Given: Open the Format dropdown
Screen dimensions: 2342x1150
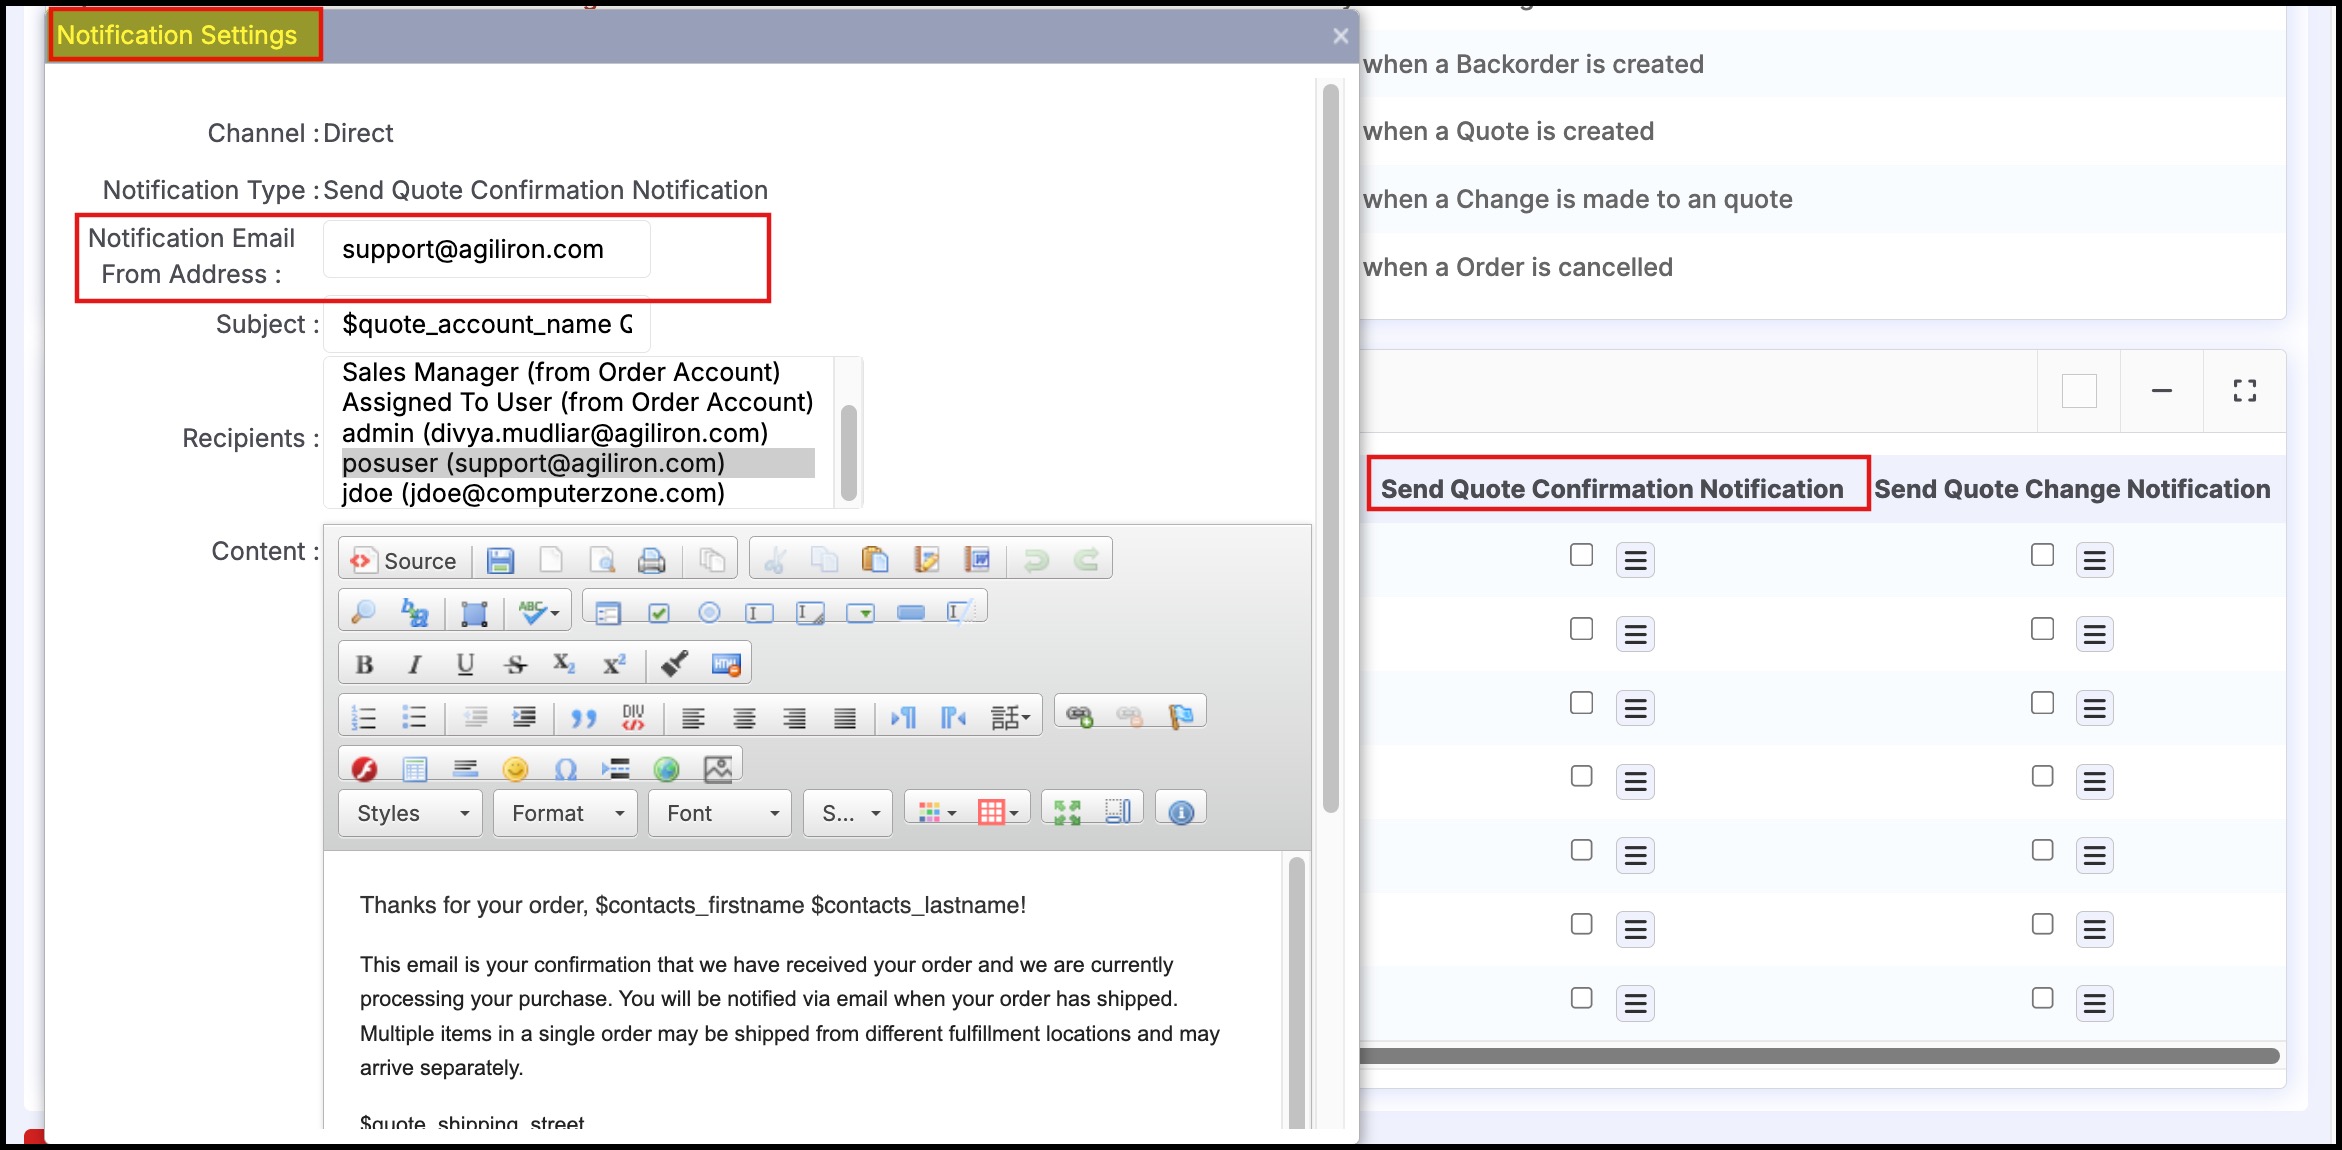Looking at the screenshot, I should coord(565,813).
